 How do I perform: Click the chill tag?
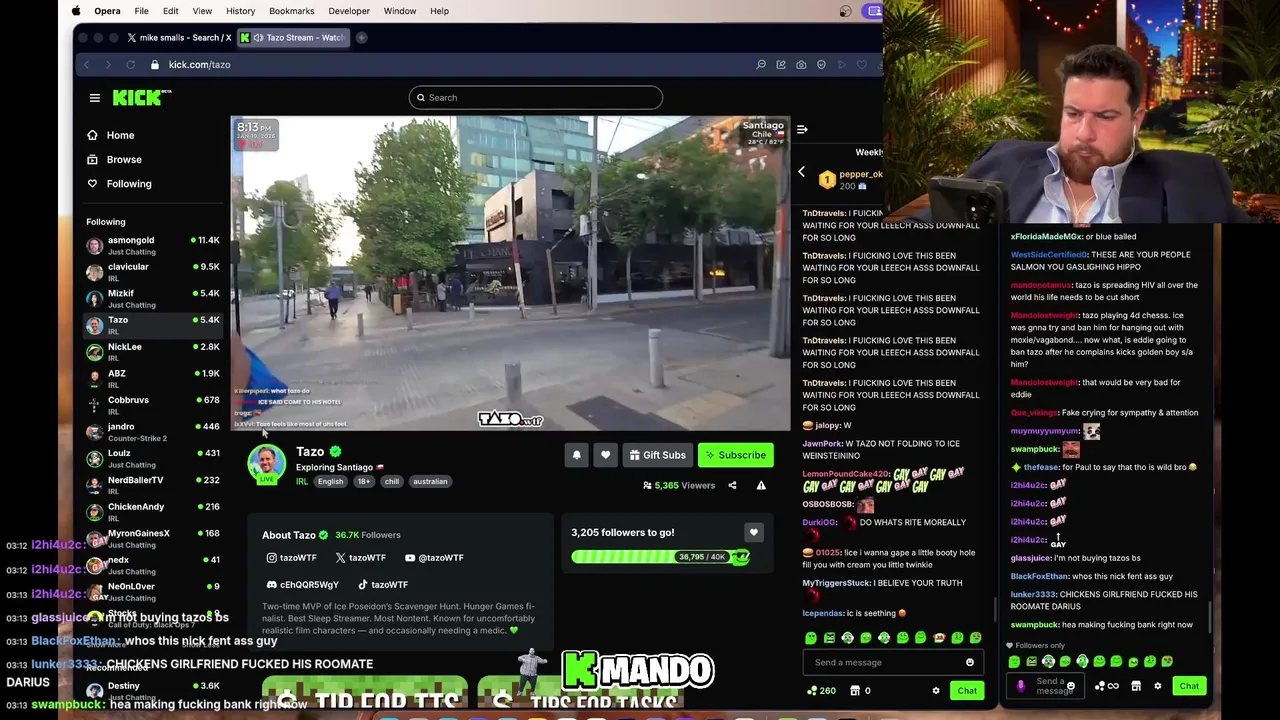coord(391,482)
